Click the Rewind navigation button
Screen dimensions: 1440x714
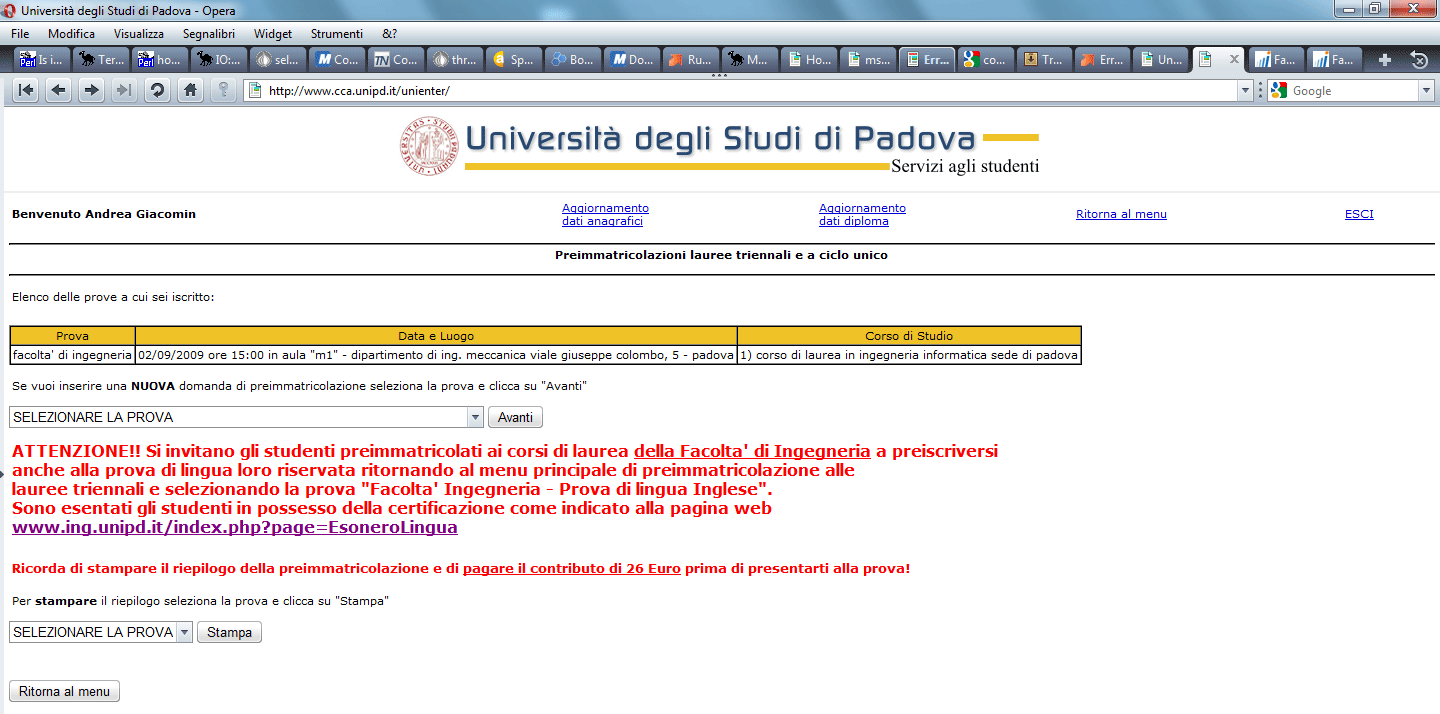click(26, 90)
